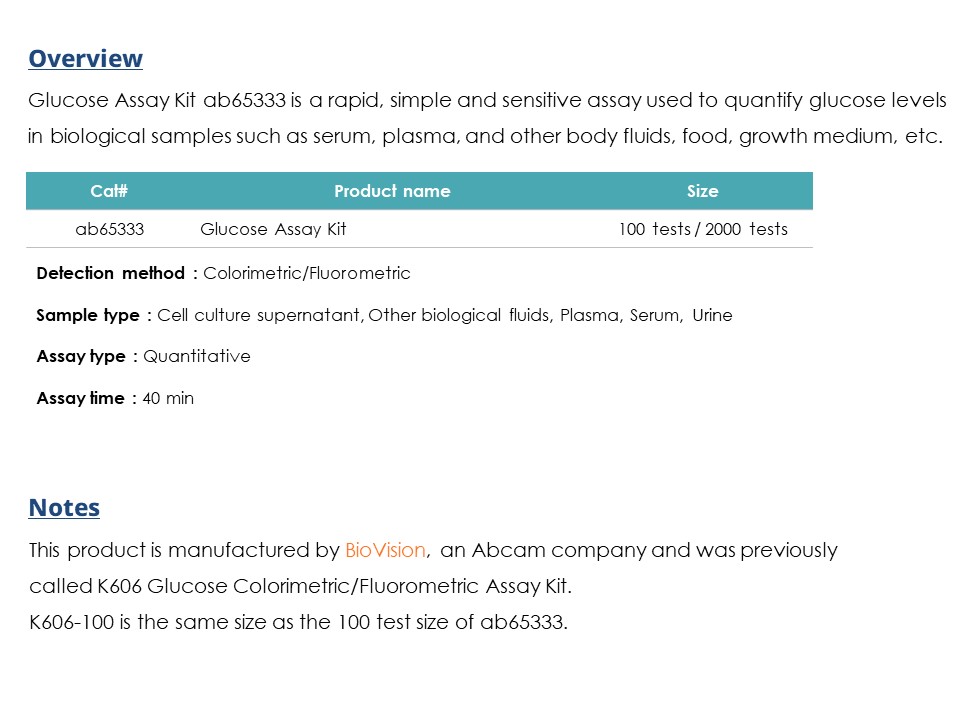This screenshot has width=960, height=720.
Task: Click the 40 min value
Action: [168, 399]
